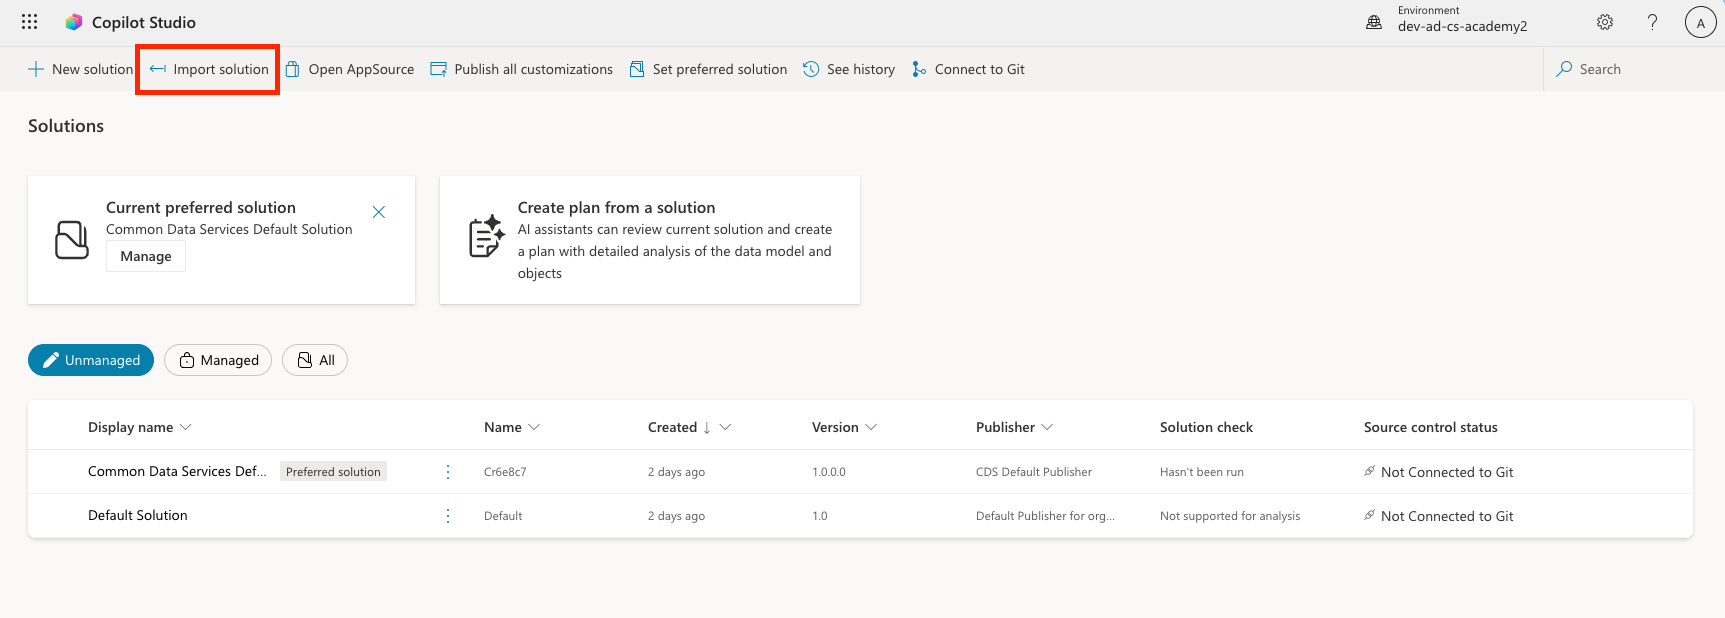Click the search magnifier icon

(1564, 69)
